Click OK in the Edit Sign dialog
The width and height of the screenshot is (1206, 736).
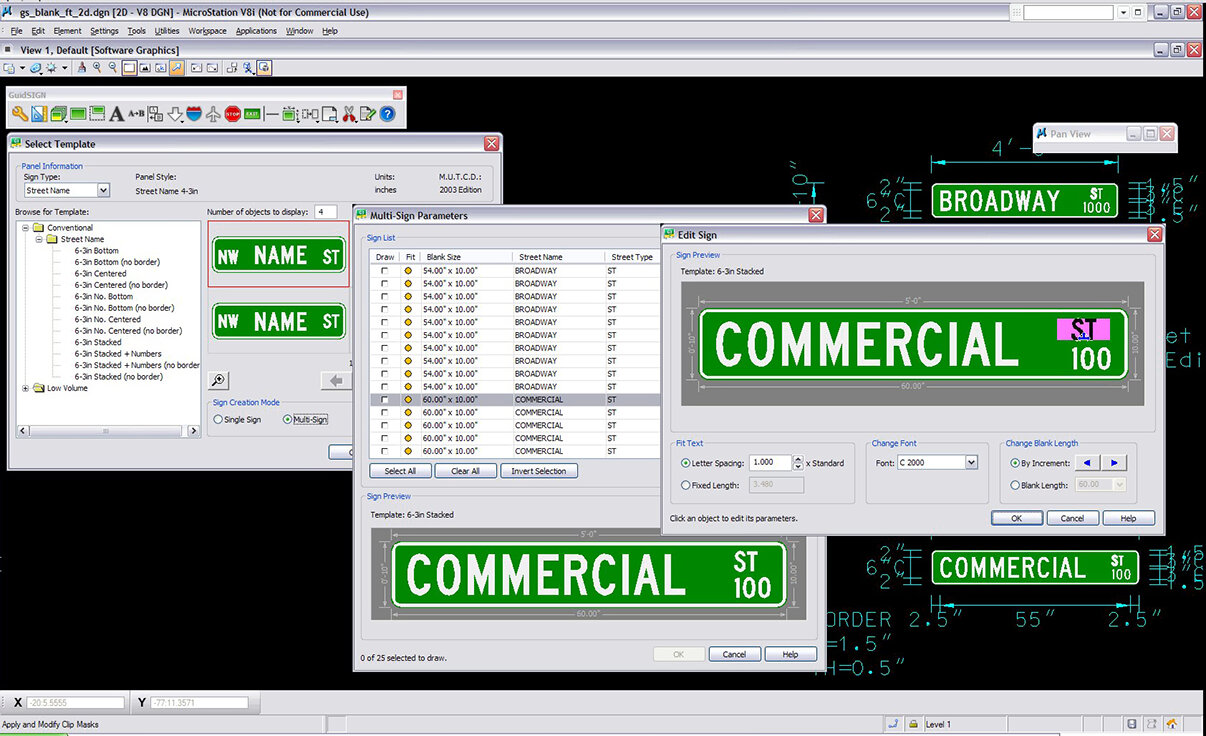click(x=1016, y=518)
